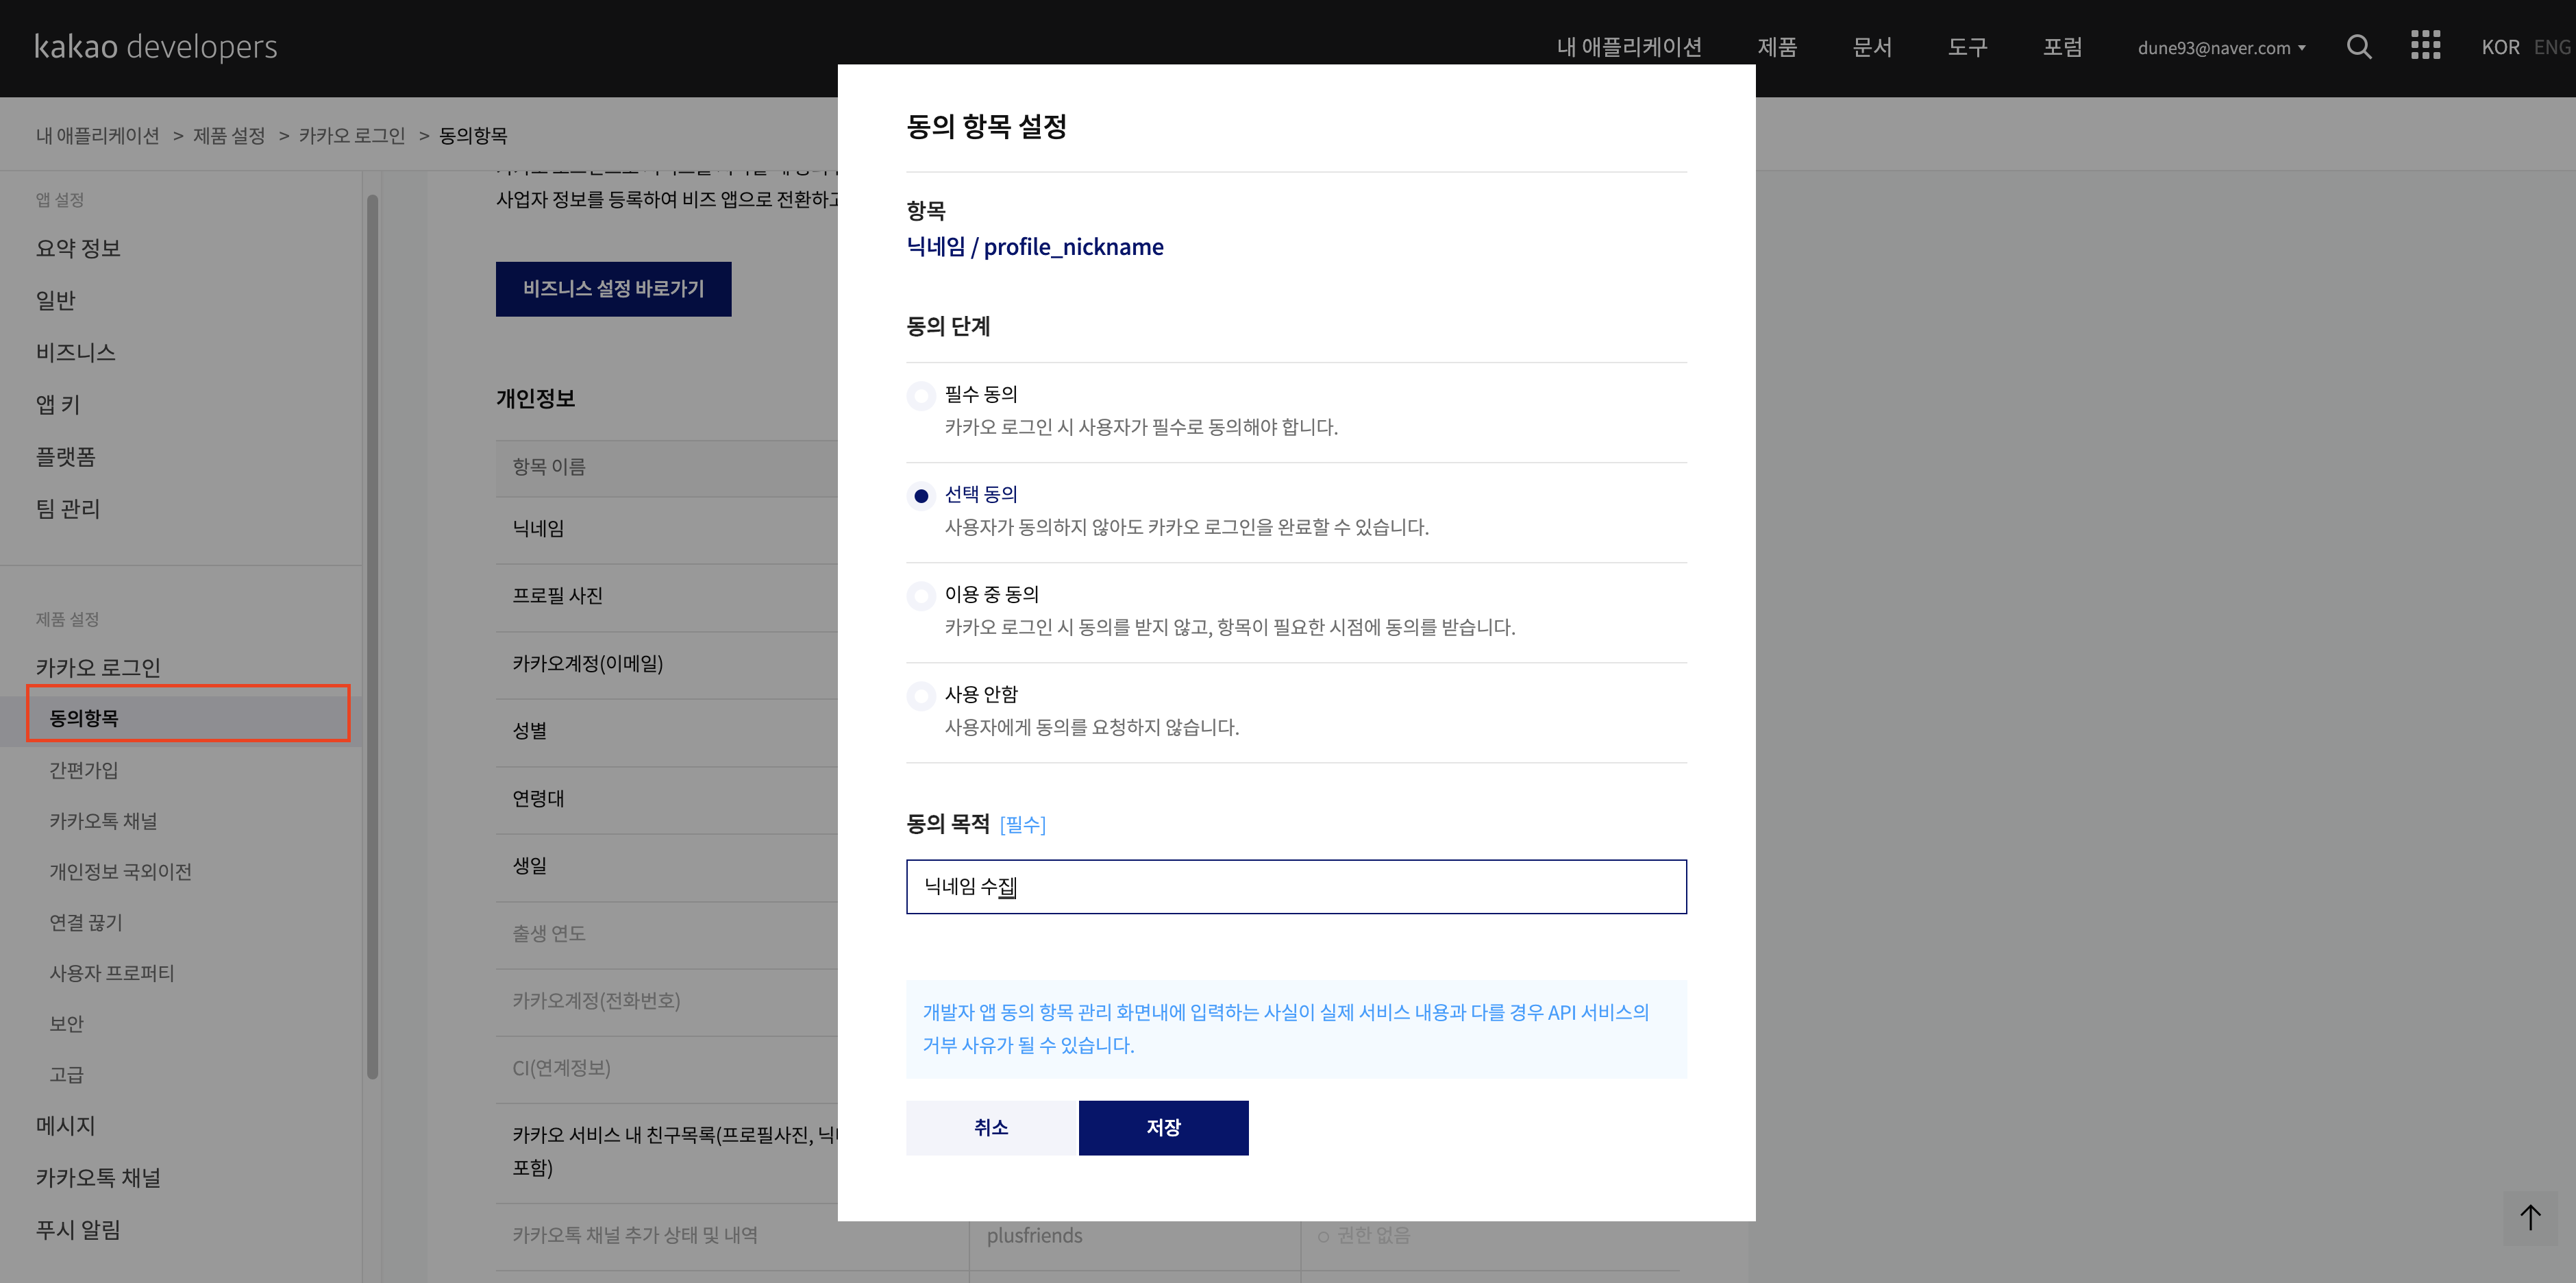Click into the 동의 목적 input field
This screenshot has width=2576, height=1283.
(1296, 886)
